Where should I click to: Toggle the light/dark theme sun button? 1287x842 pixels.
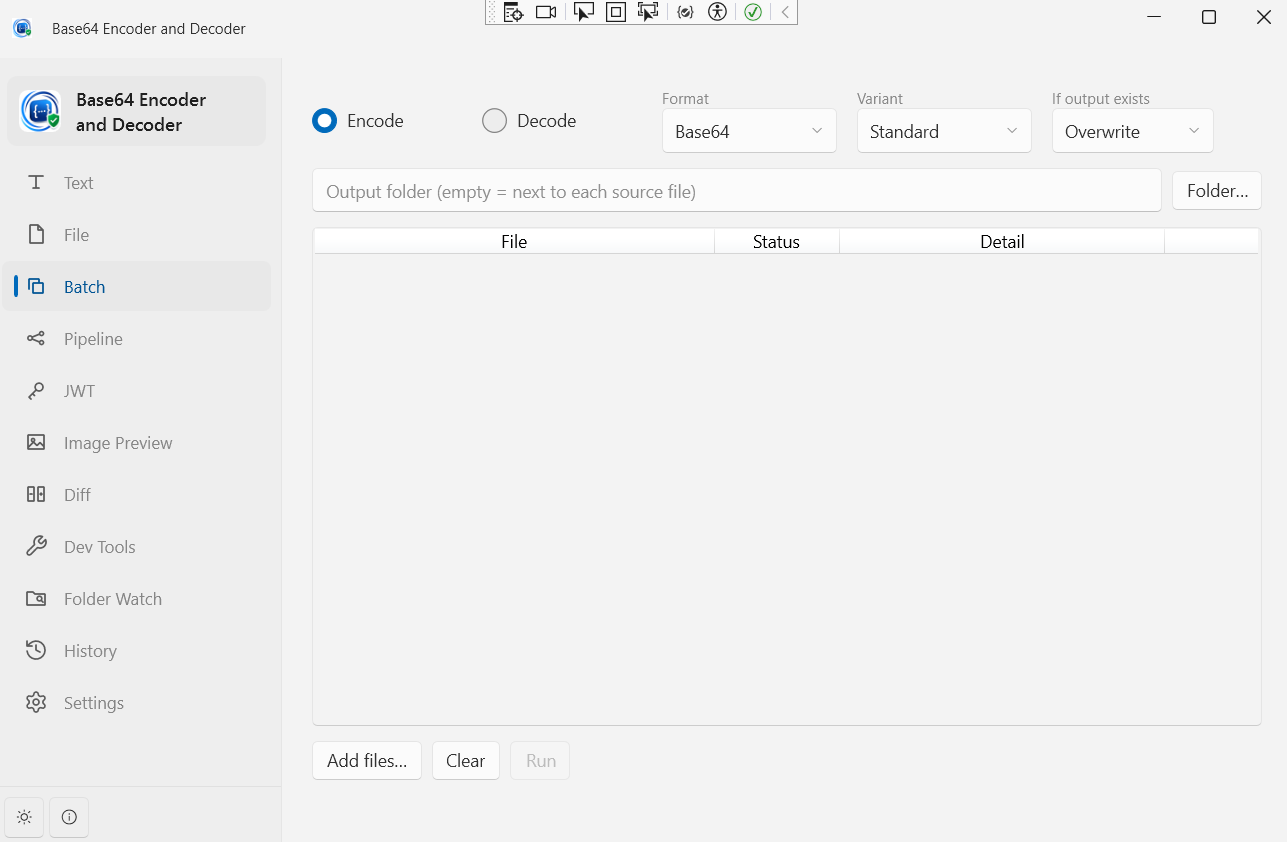pyautogui.click(x=24, y=817)
